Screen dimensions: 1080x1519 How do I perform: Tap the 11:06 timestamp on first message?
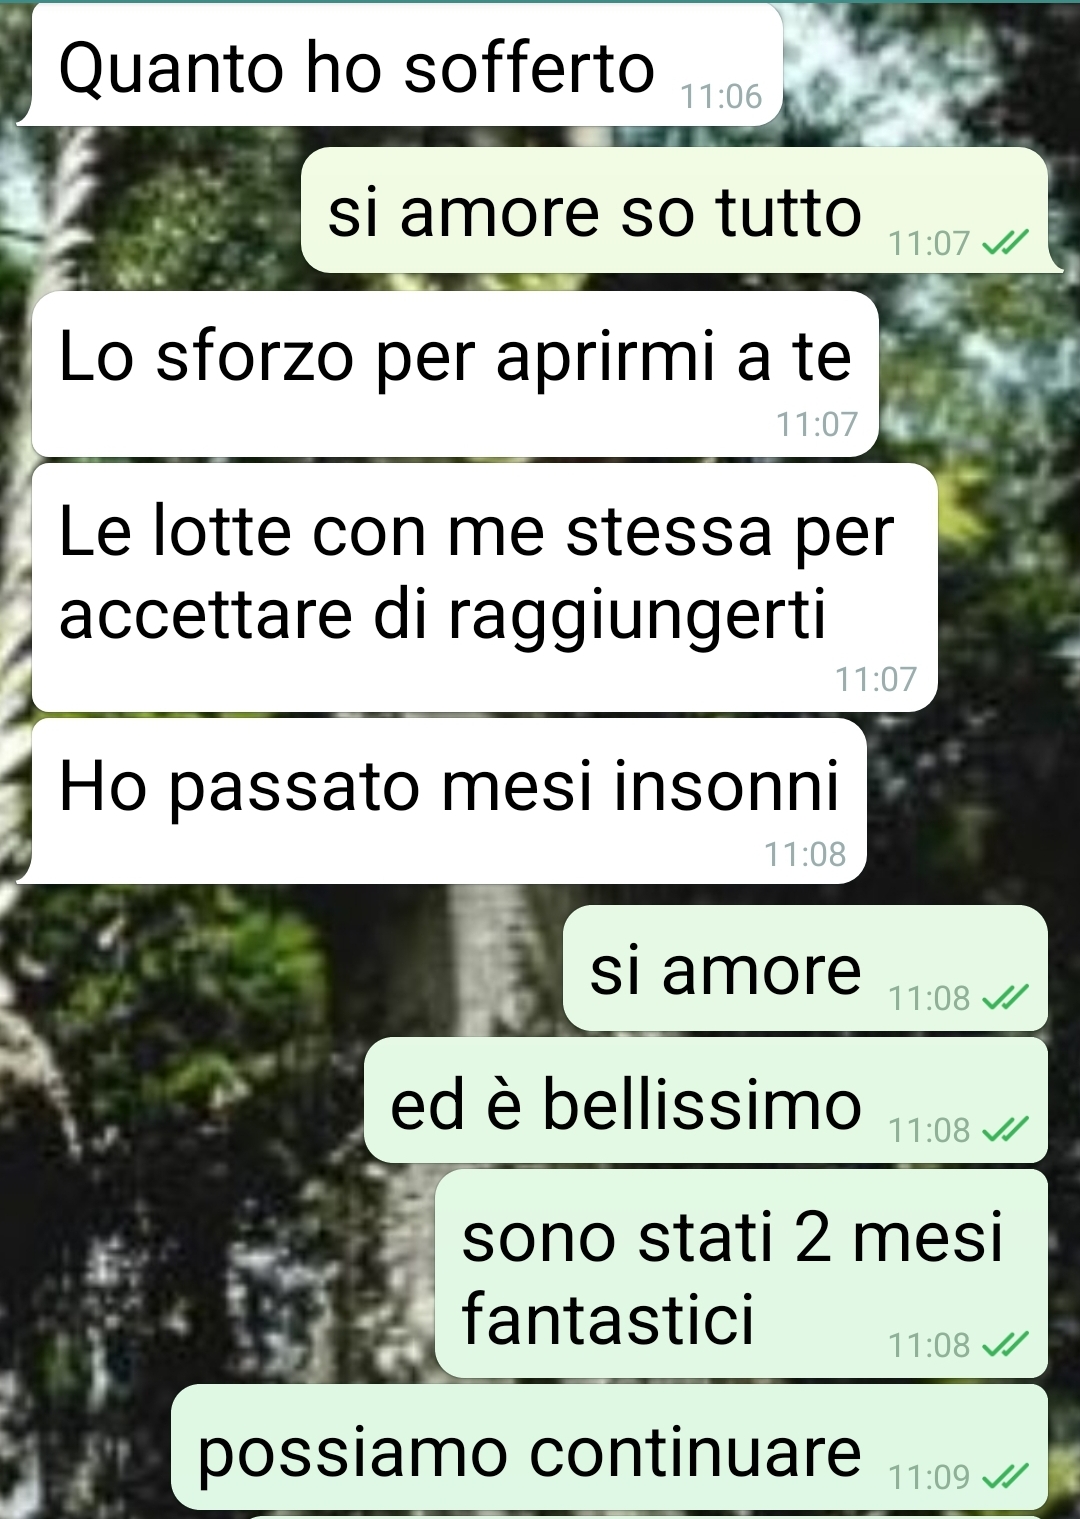click(x=720, y=97)
